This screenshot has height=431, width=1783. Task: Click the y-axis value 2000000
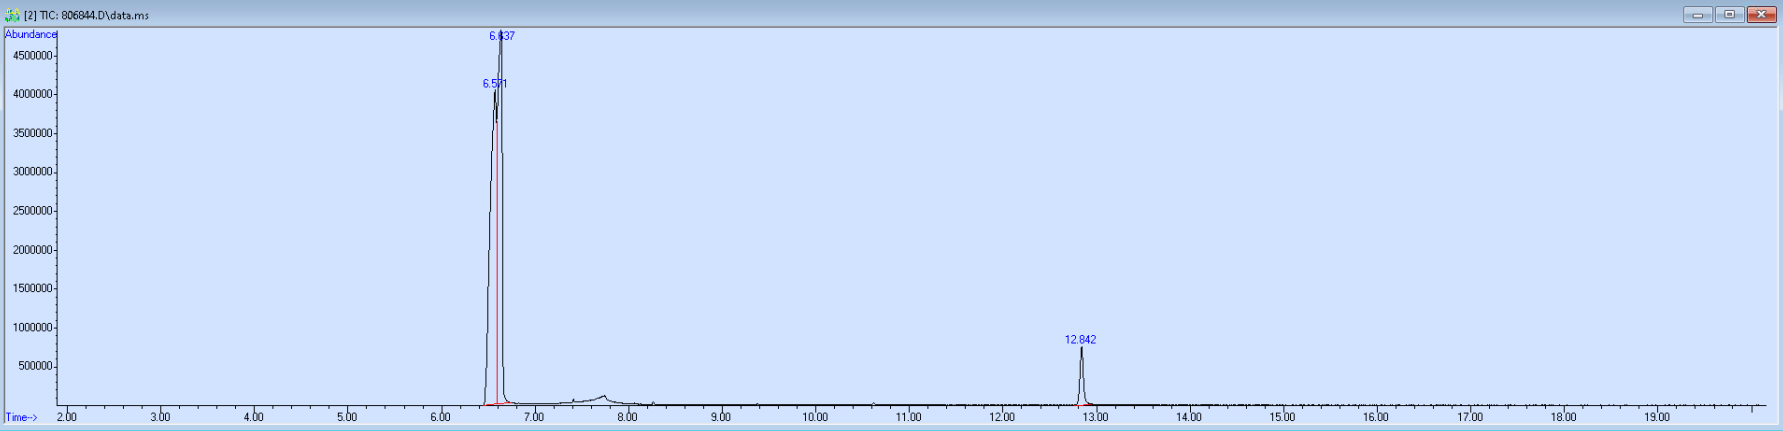click(32, 250)
